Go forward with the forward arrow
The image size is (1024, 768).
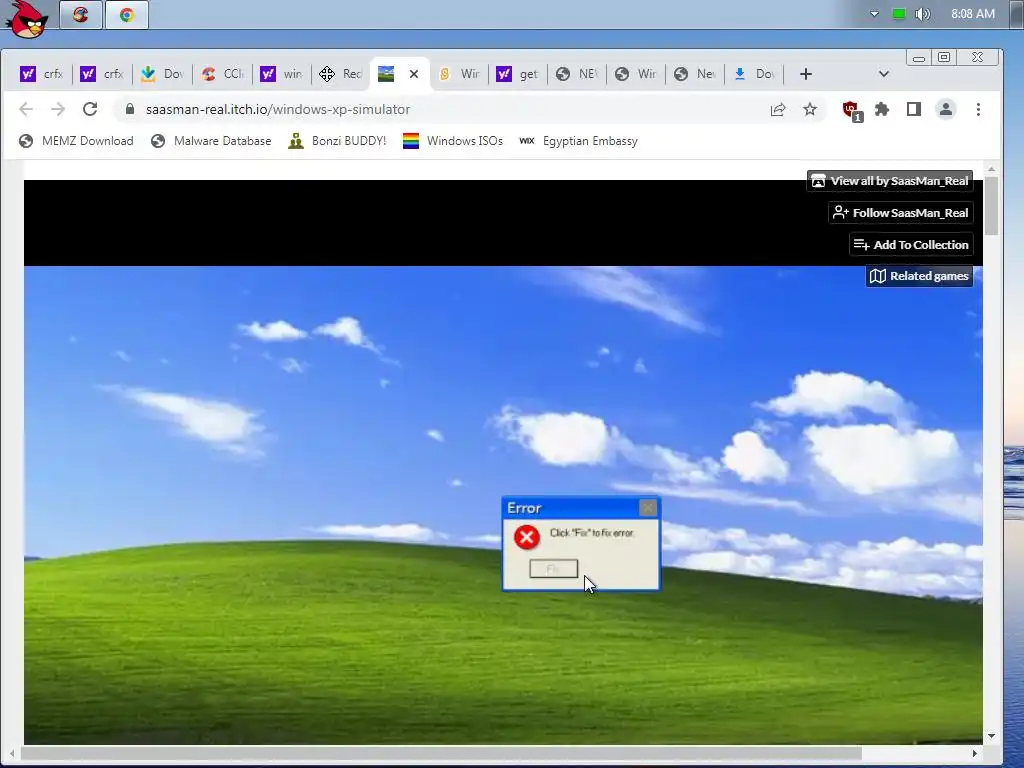[x=58, y=109]
